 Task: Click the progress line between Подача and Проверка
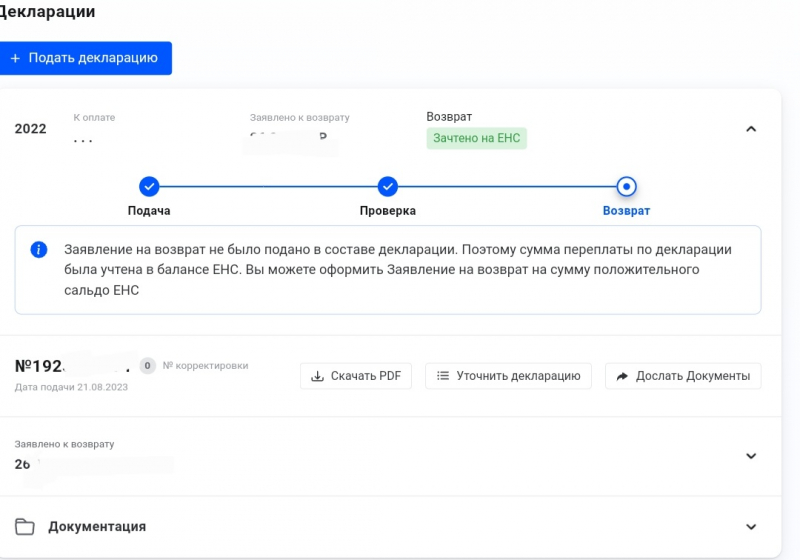tap(268, 186)
